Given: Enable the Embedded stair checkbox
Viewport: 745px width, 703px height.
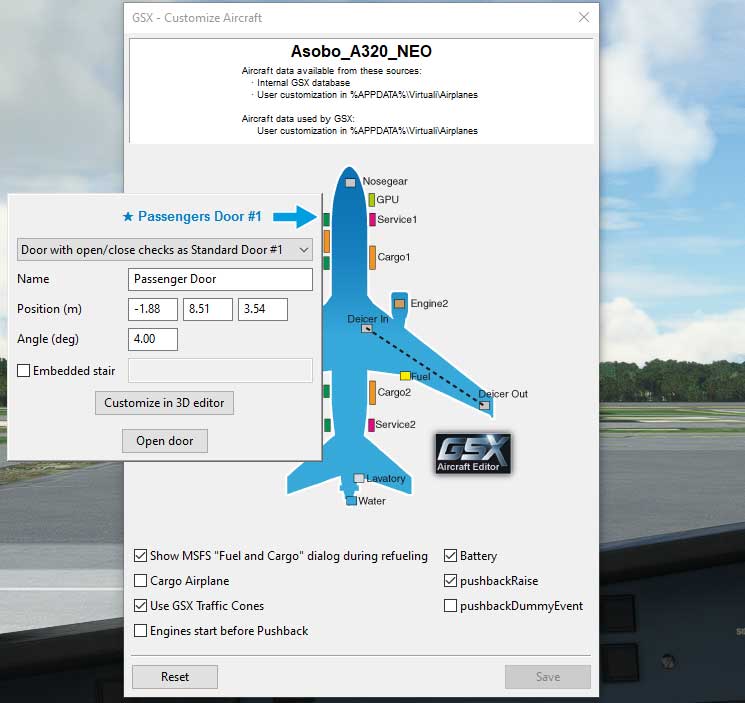Looking at the screenshot, I should [24, 371].
